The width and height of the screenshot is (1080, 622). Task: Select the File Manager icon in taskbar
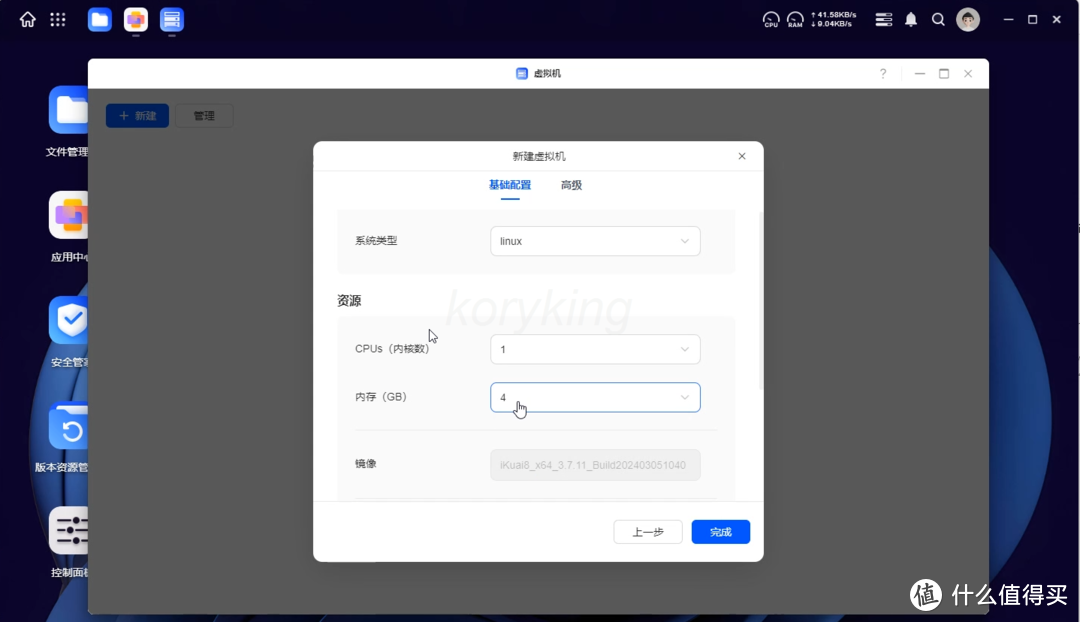(99, 19)
